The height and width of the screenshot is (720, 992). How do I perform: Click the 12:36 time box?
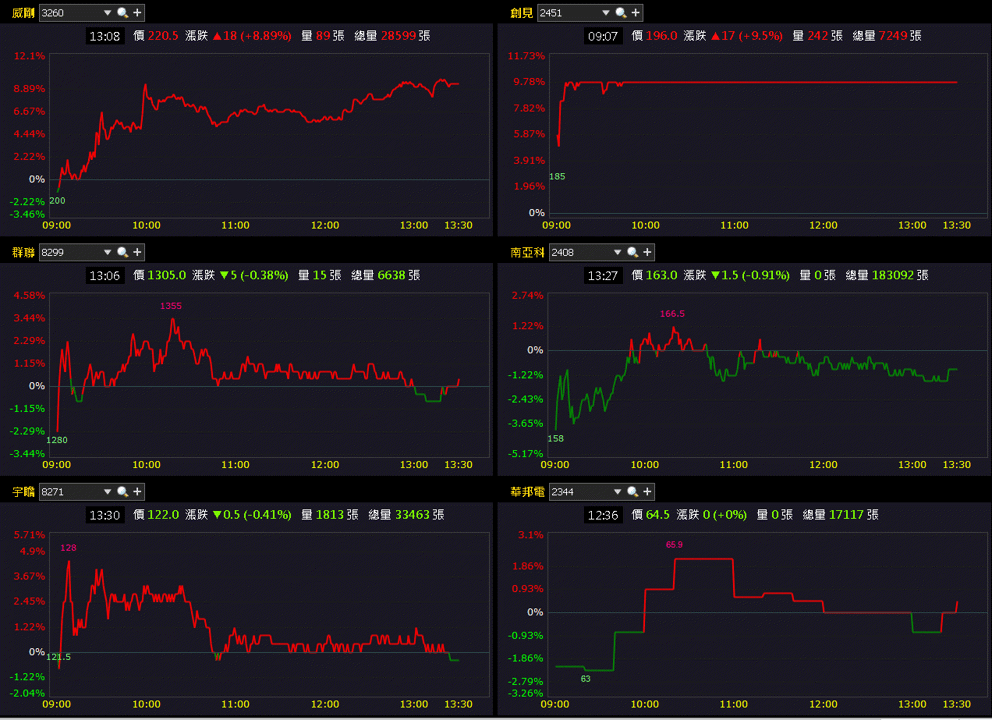click(603, 515)
